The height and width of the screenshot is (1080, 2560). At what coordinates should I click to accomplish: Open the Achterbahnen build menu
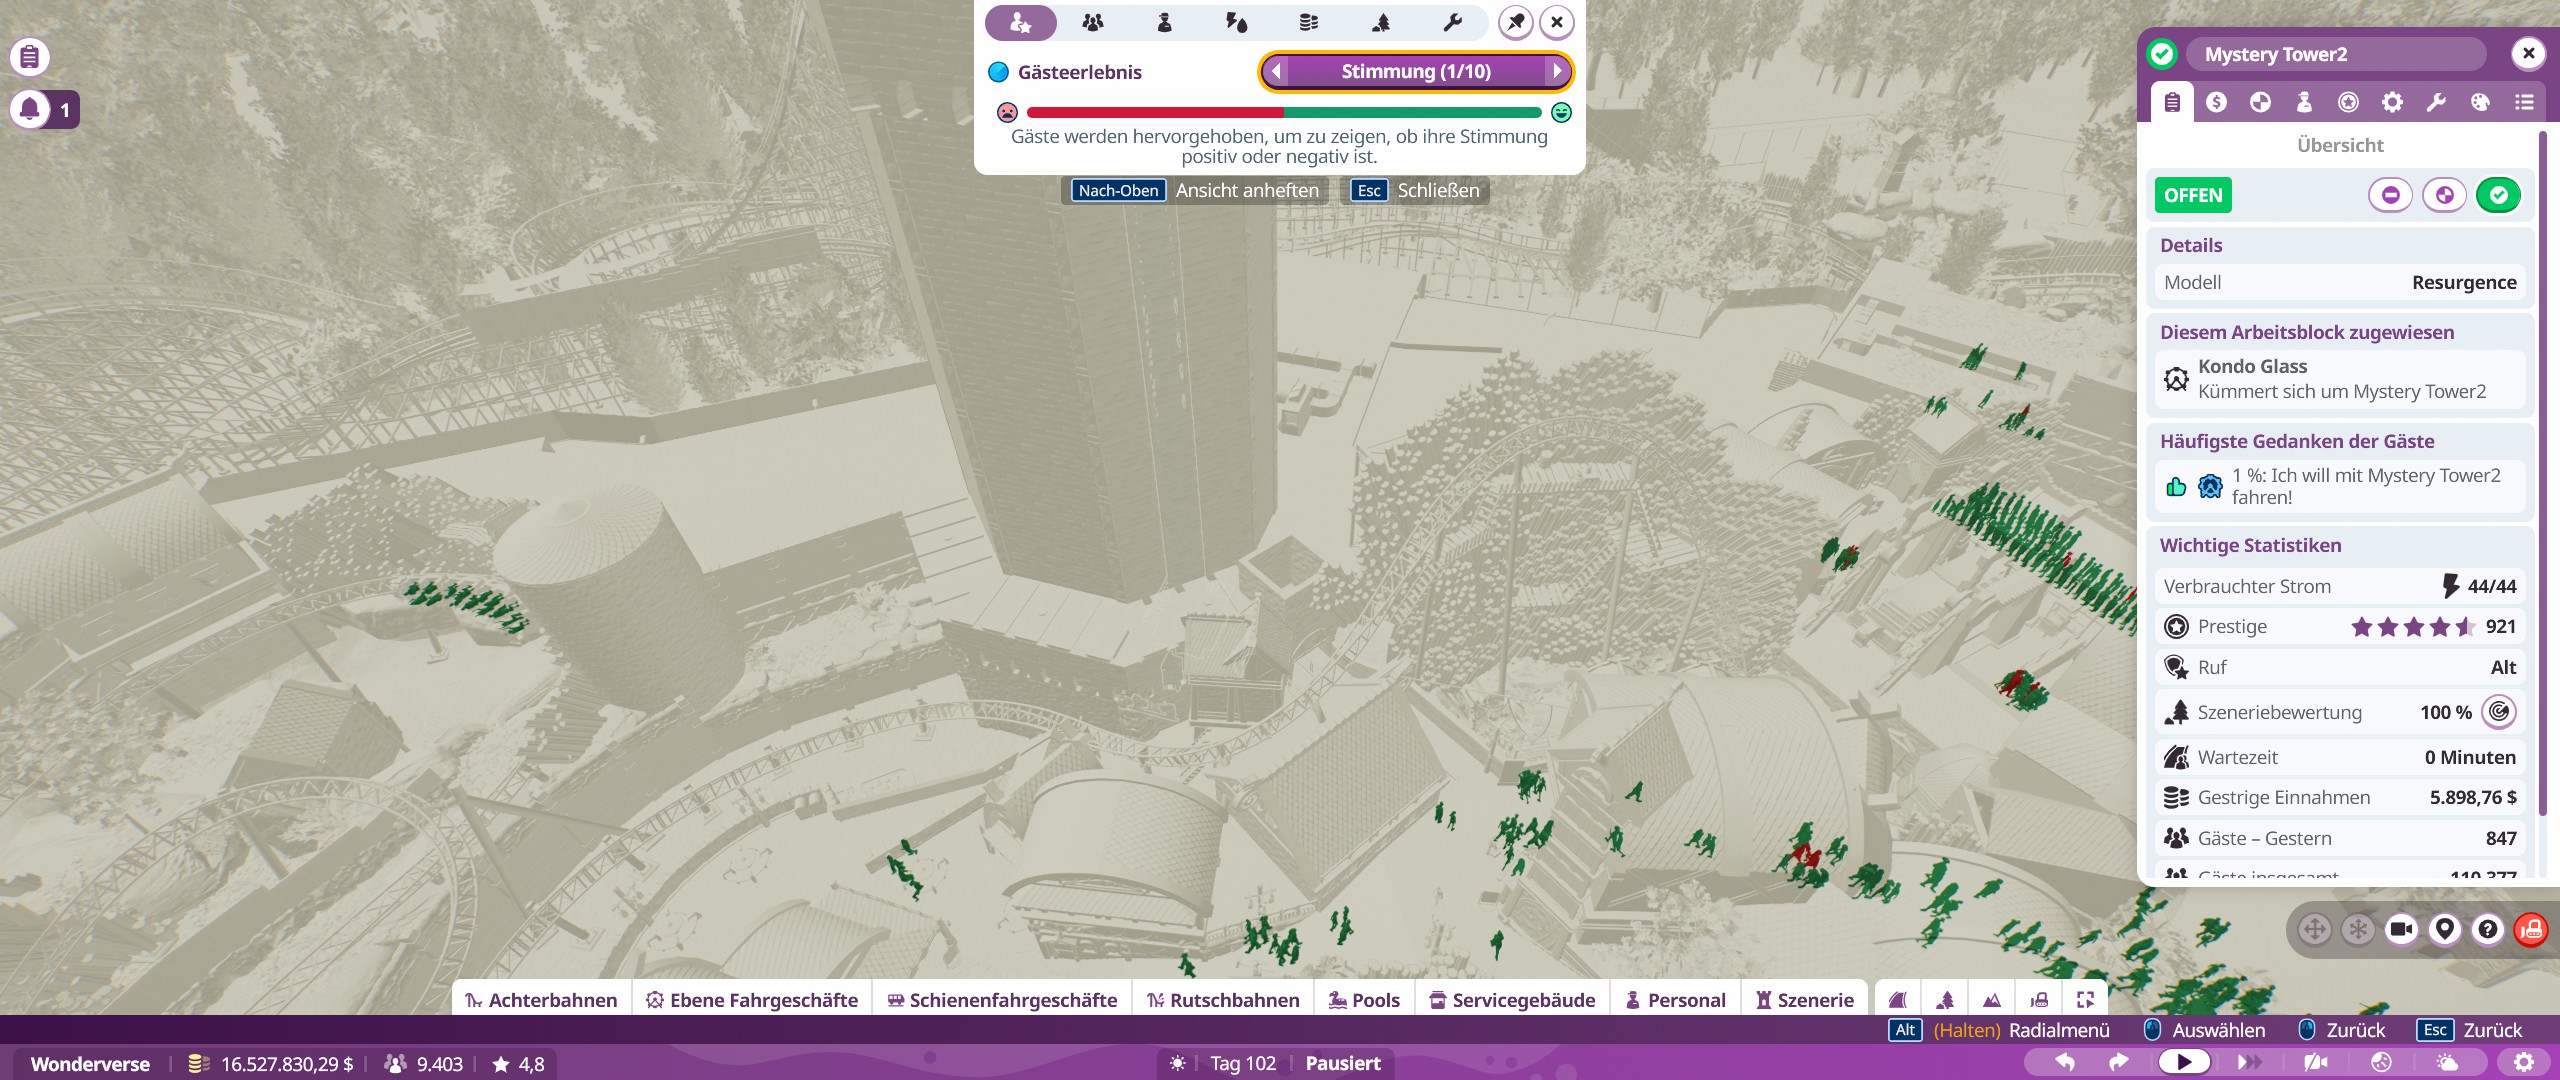pyautogui.click(x=541, y=1000)
